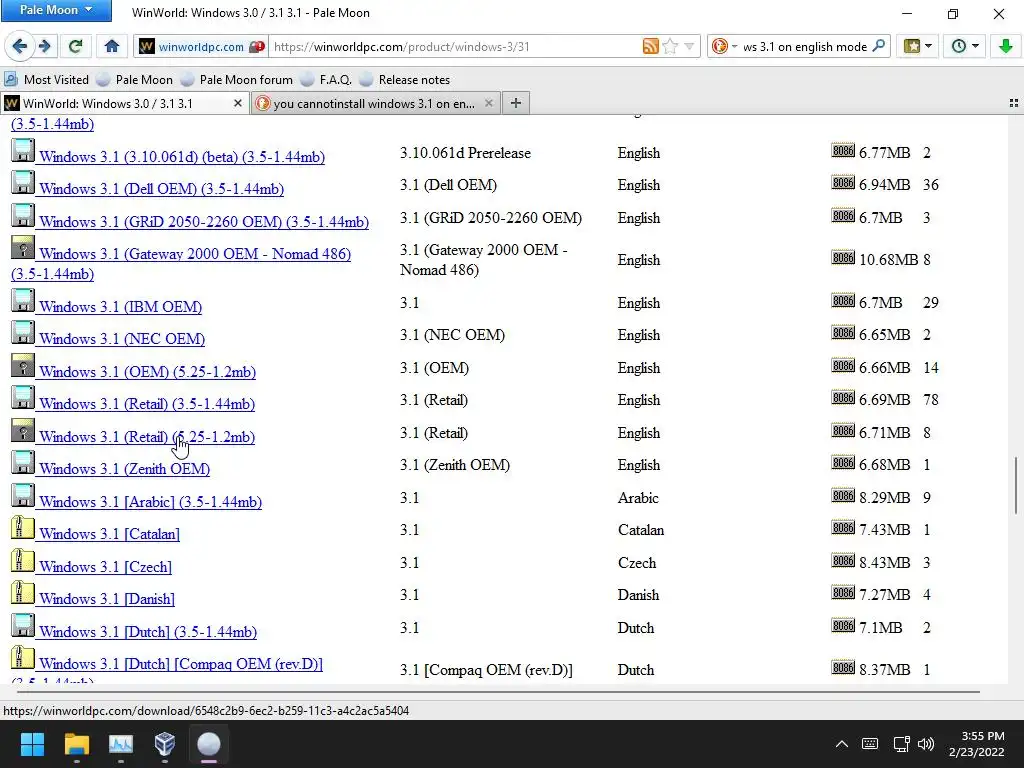Viewport: 1024px width, 768px height.
Task: Switch to the 'you cannotinstall windows 3.1' tab
Action: pos(374,103)
